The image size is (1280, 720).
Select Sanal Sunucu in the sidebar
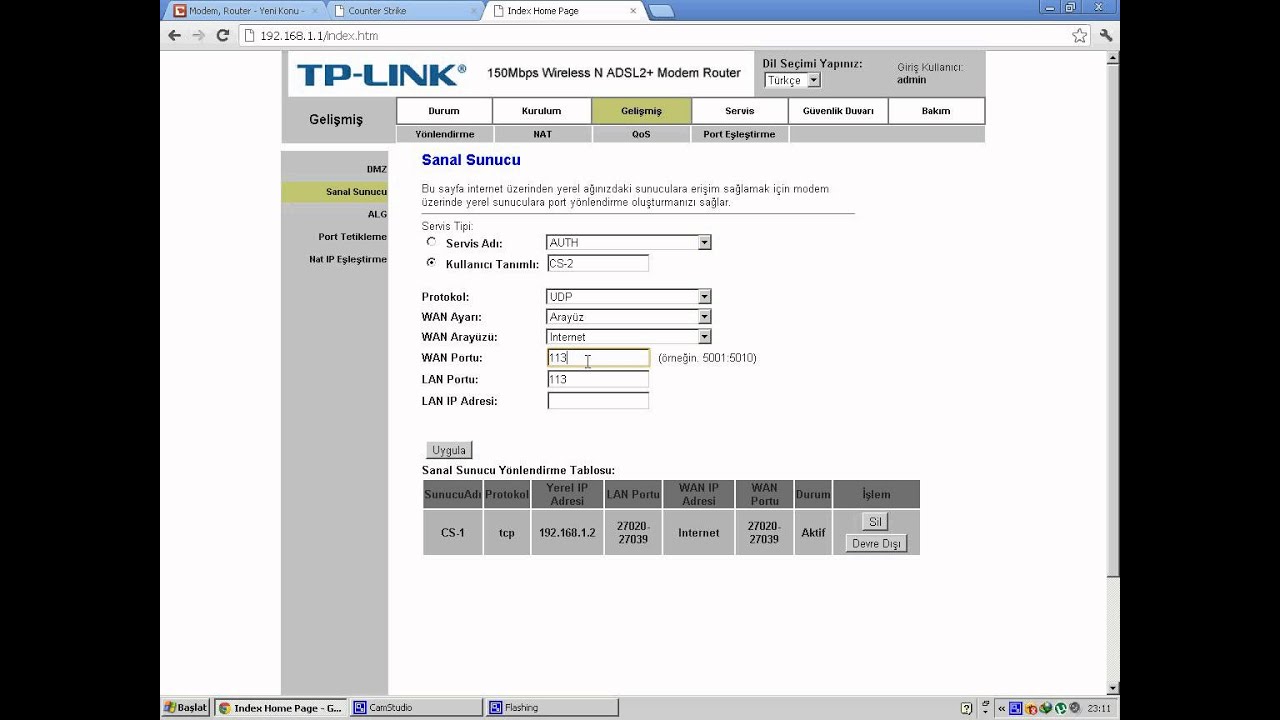tap(335, 192)
